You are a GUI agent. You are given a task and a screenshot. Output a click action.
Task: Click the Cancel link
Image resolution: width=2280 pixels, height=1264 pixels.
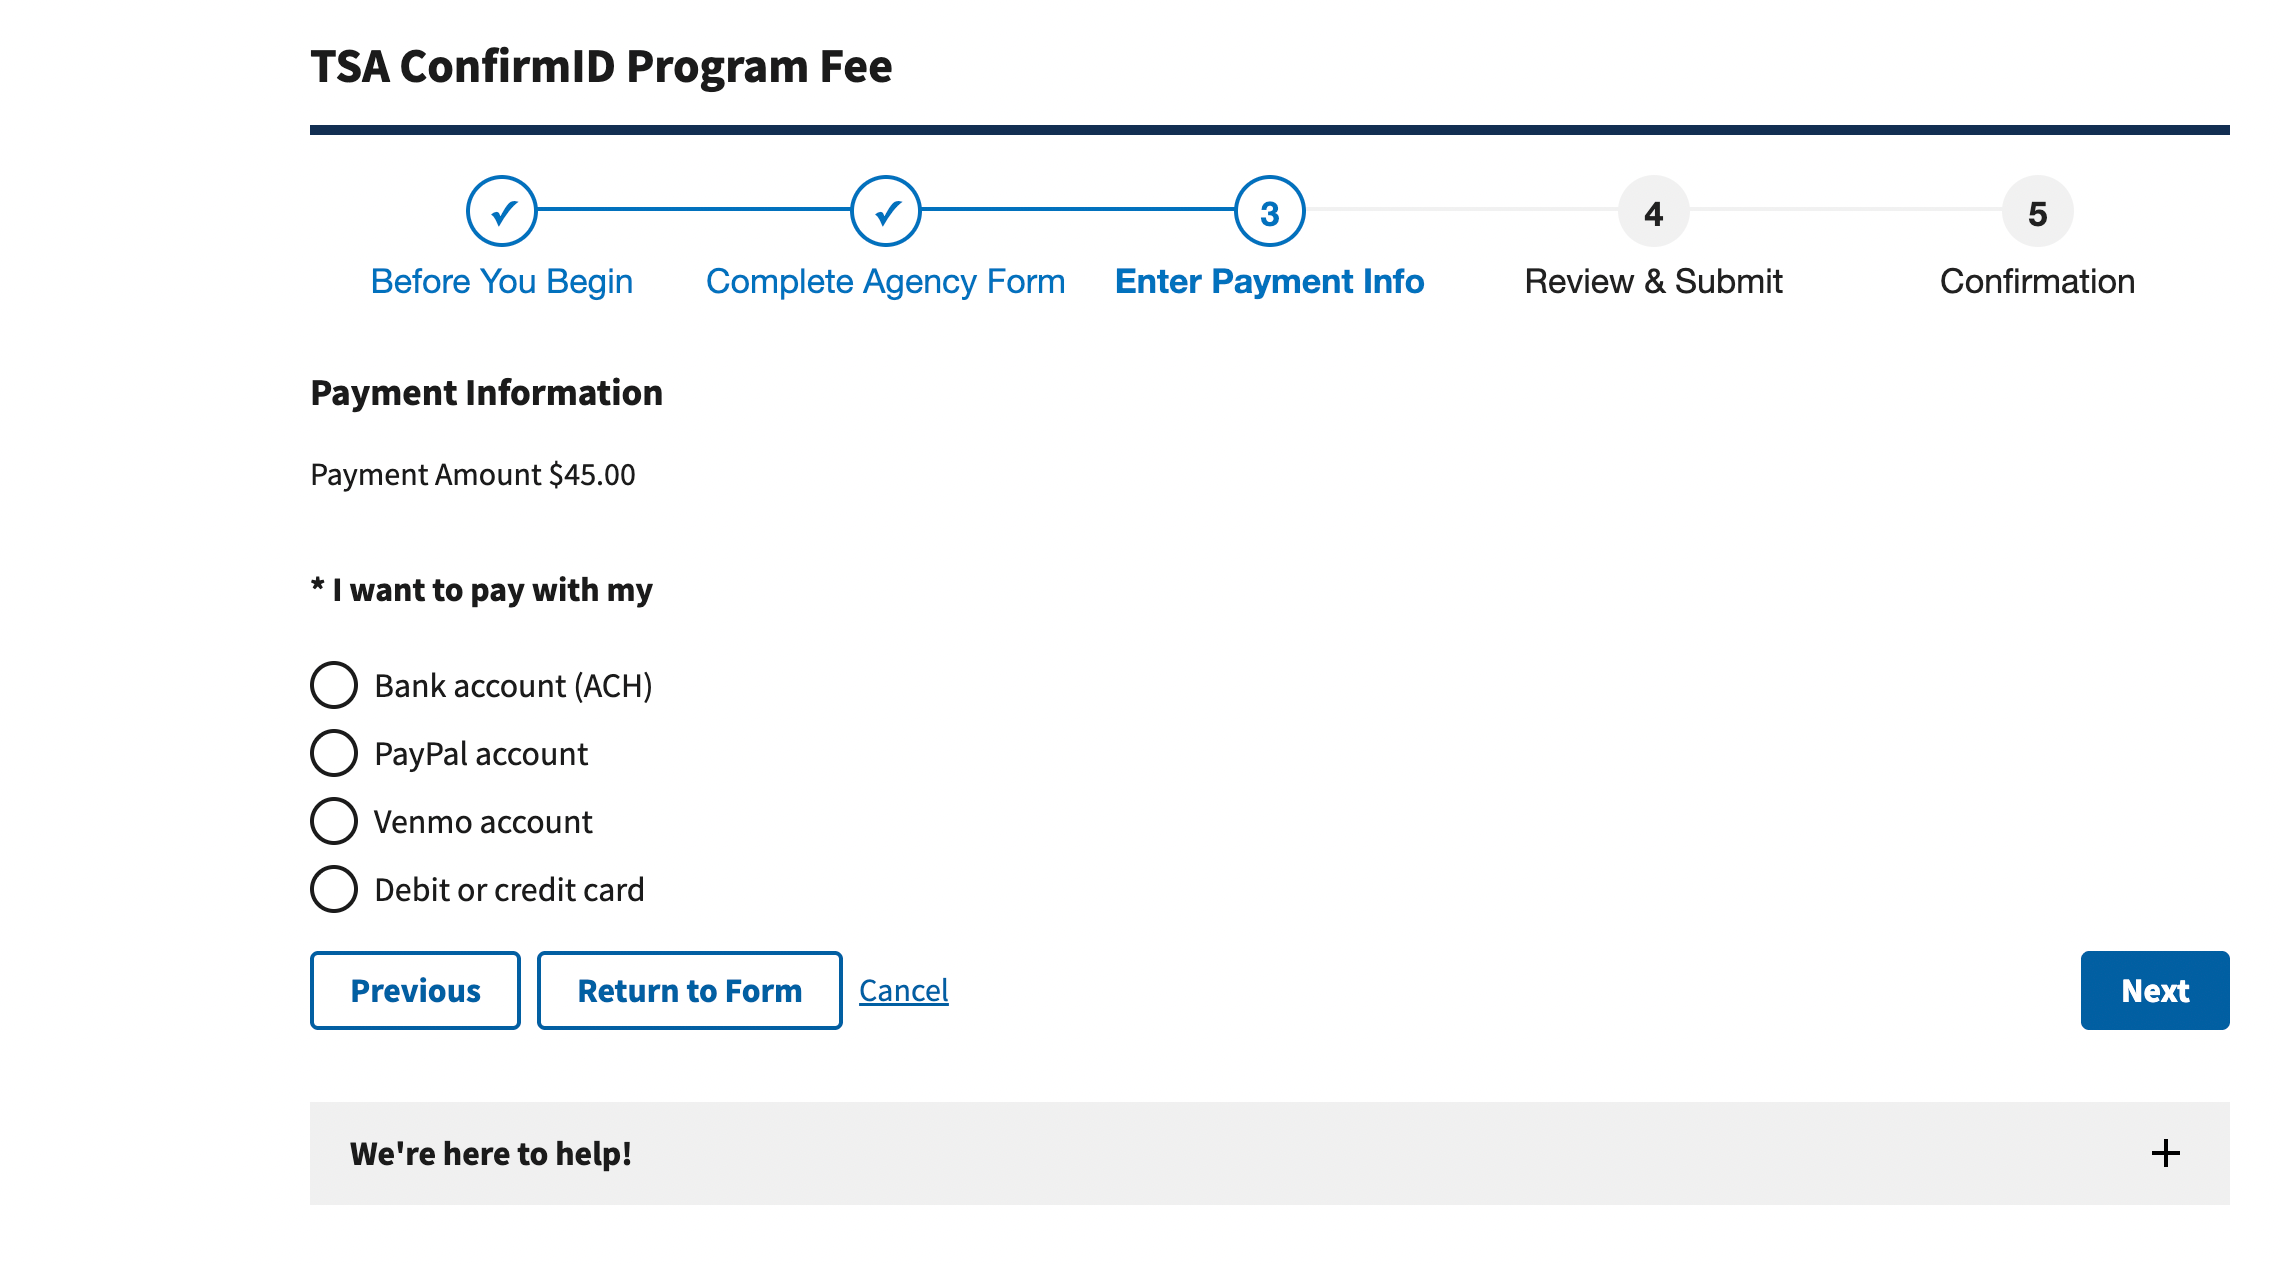[904, 990]
